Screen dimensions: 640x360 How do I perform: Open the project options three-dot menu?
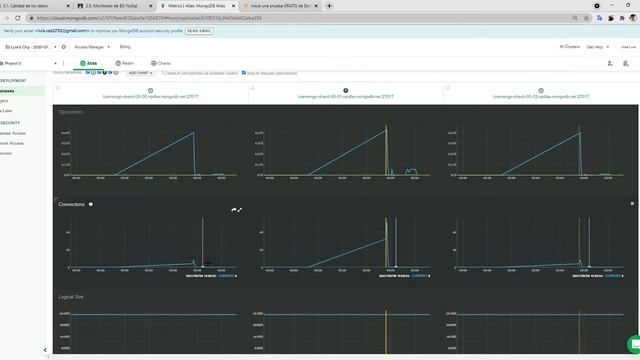tap(63, 63)
